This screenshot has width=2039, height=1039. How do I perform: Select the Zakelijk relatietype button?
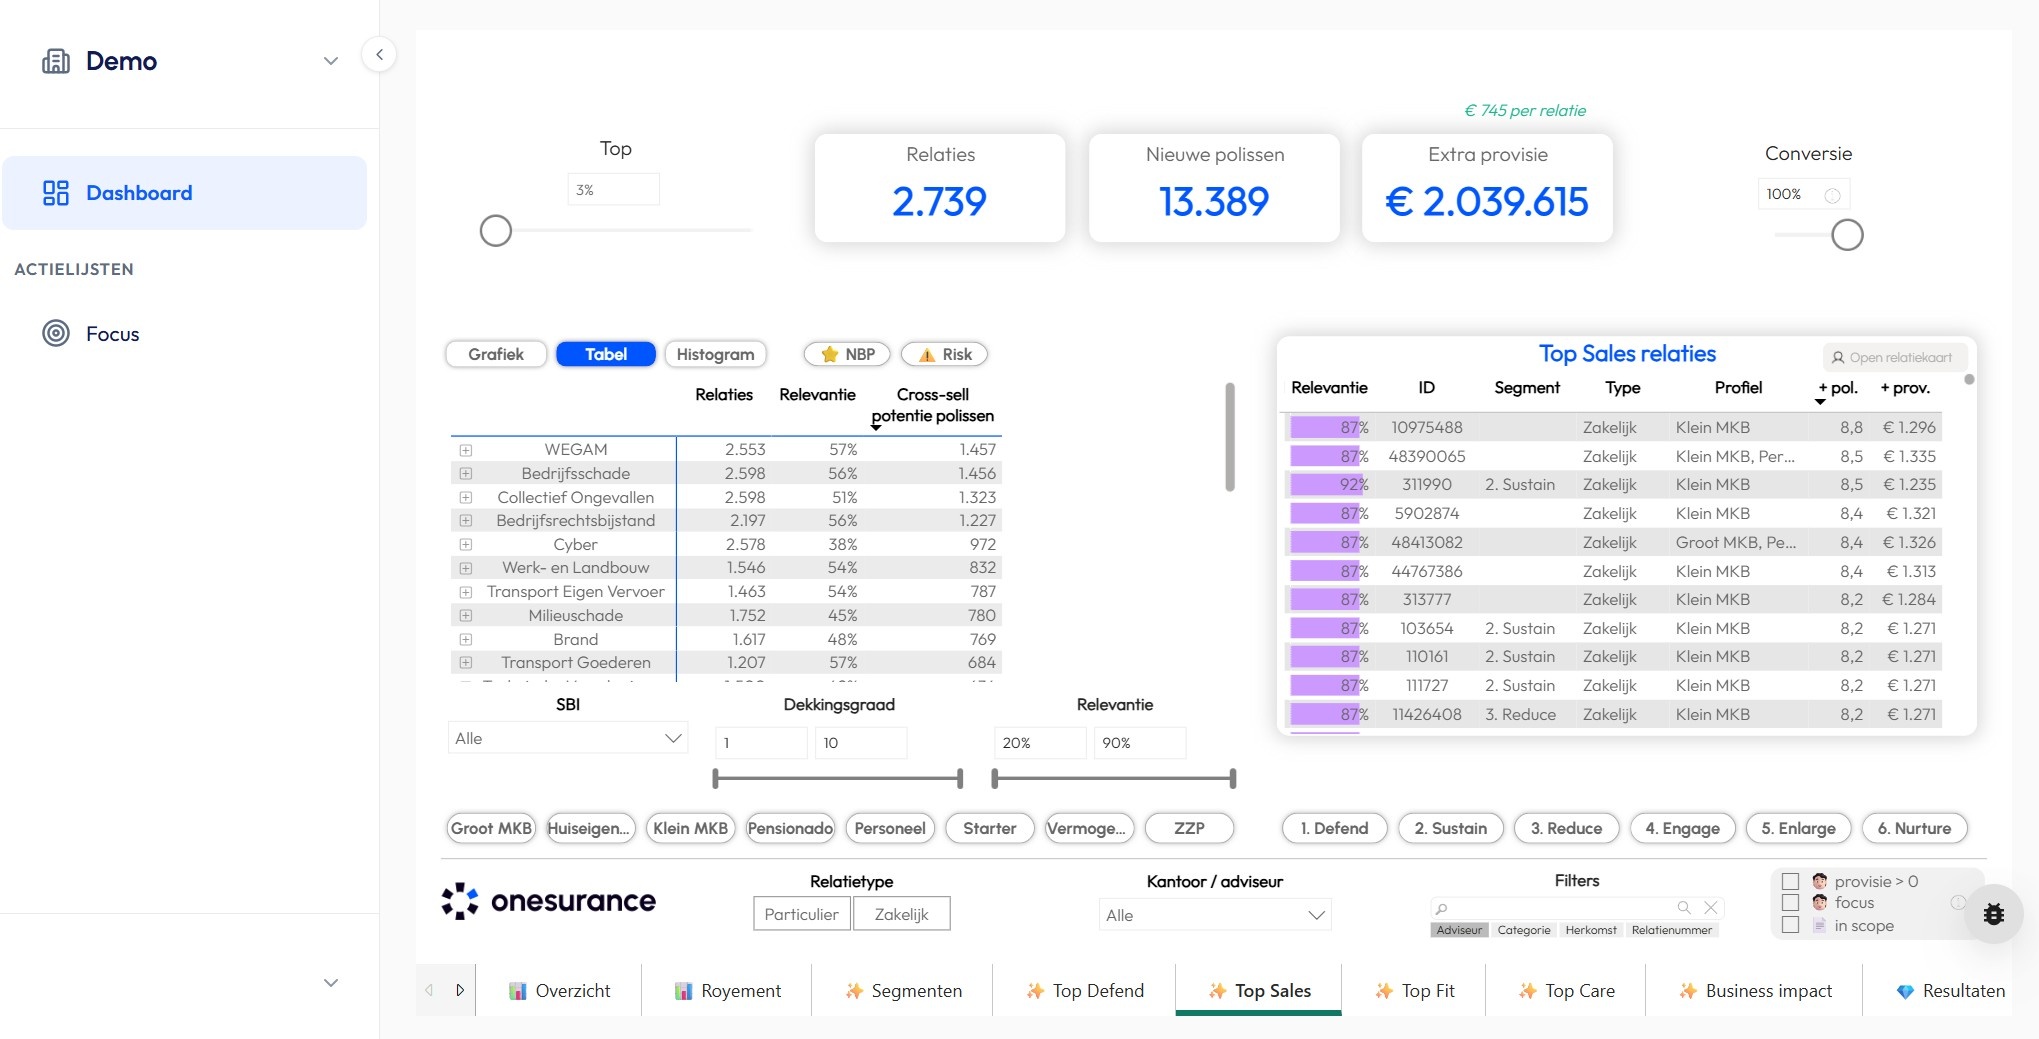click(901, 913)
